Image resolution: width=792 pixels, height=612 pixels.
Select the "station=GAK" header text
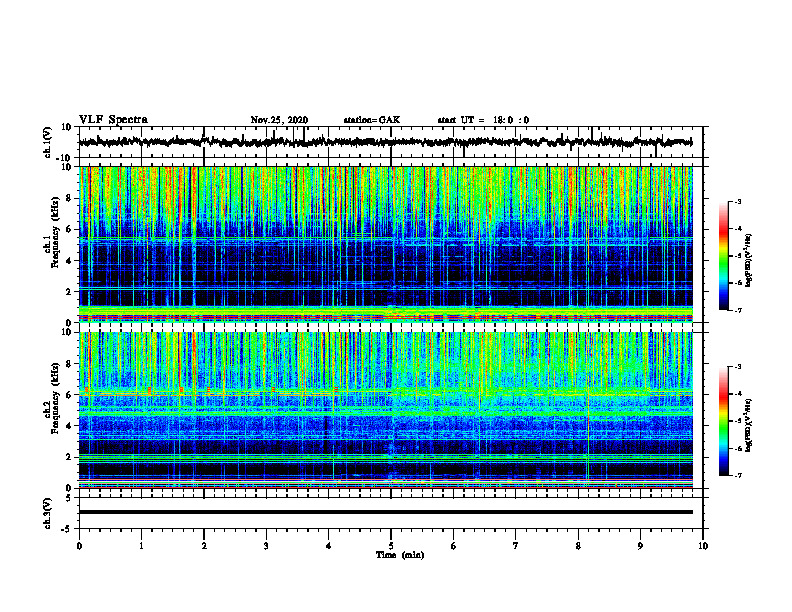[x=372, y=120]
